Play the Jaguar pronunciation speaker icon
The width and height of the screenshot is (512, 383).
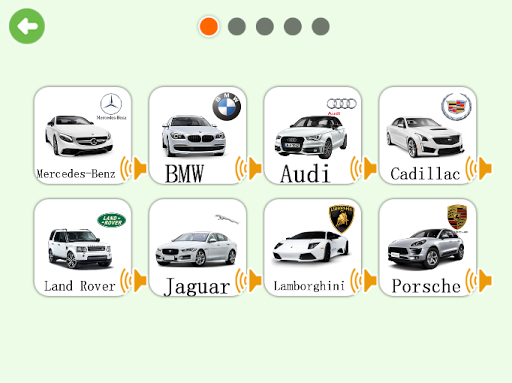click(248, 281)
